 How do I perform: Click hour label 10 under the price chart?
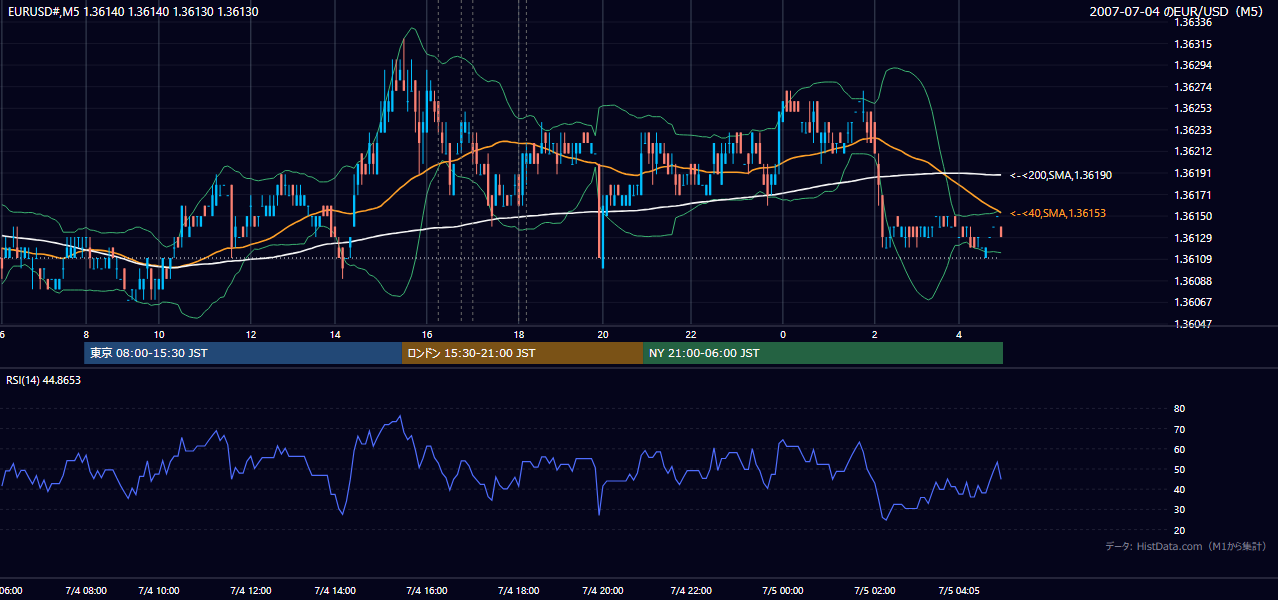[x=159, y=334]
